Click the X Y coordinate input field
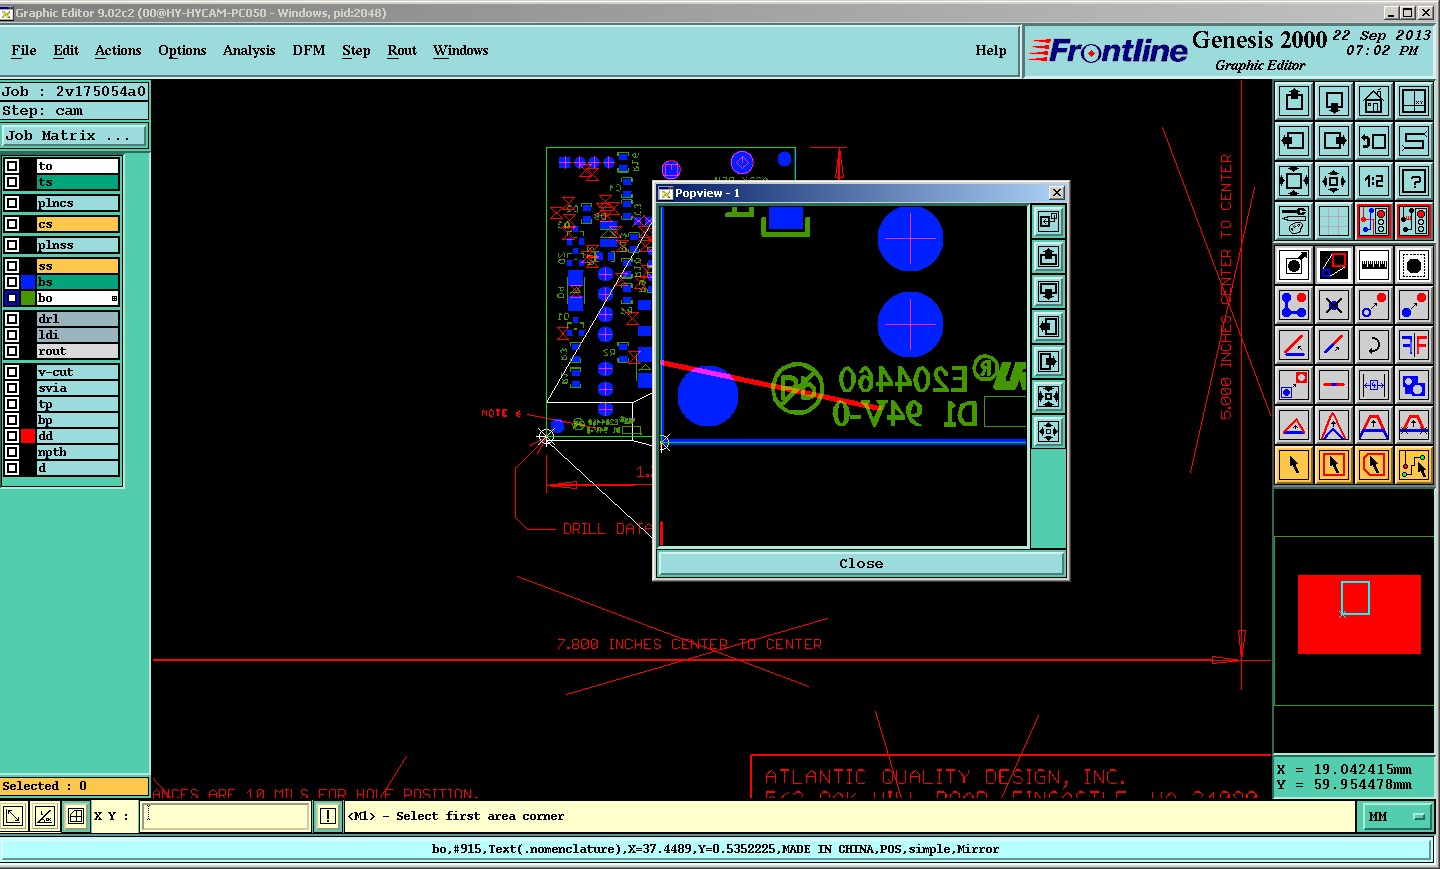The width and height of the screenshot is (1440, 869). pos(226,816)
